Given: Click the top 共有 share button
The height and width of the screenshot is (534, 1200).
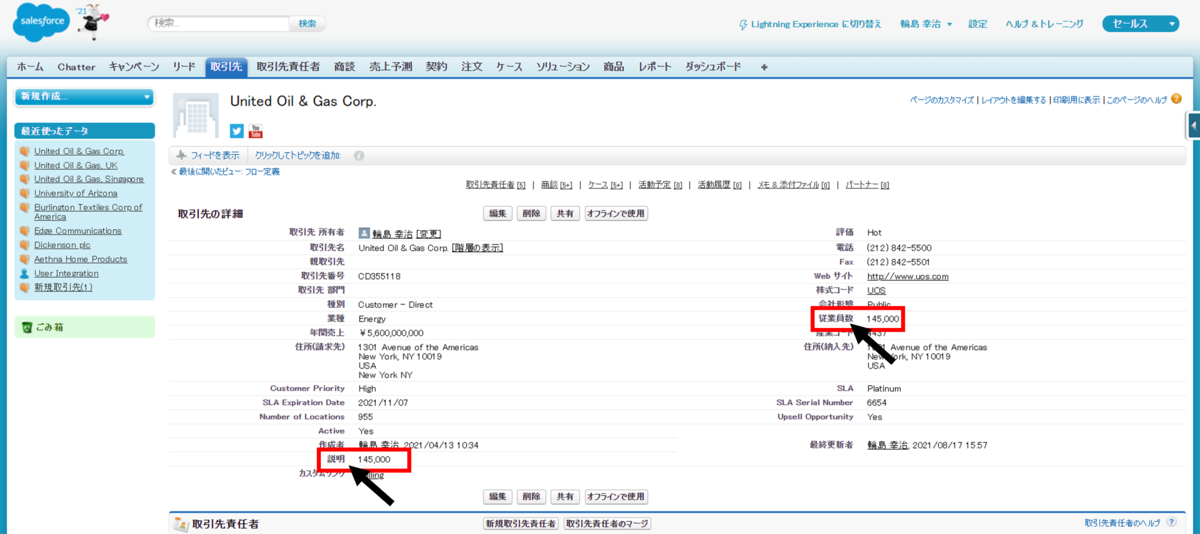Looking at the screenshot, I should point(566,213).
